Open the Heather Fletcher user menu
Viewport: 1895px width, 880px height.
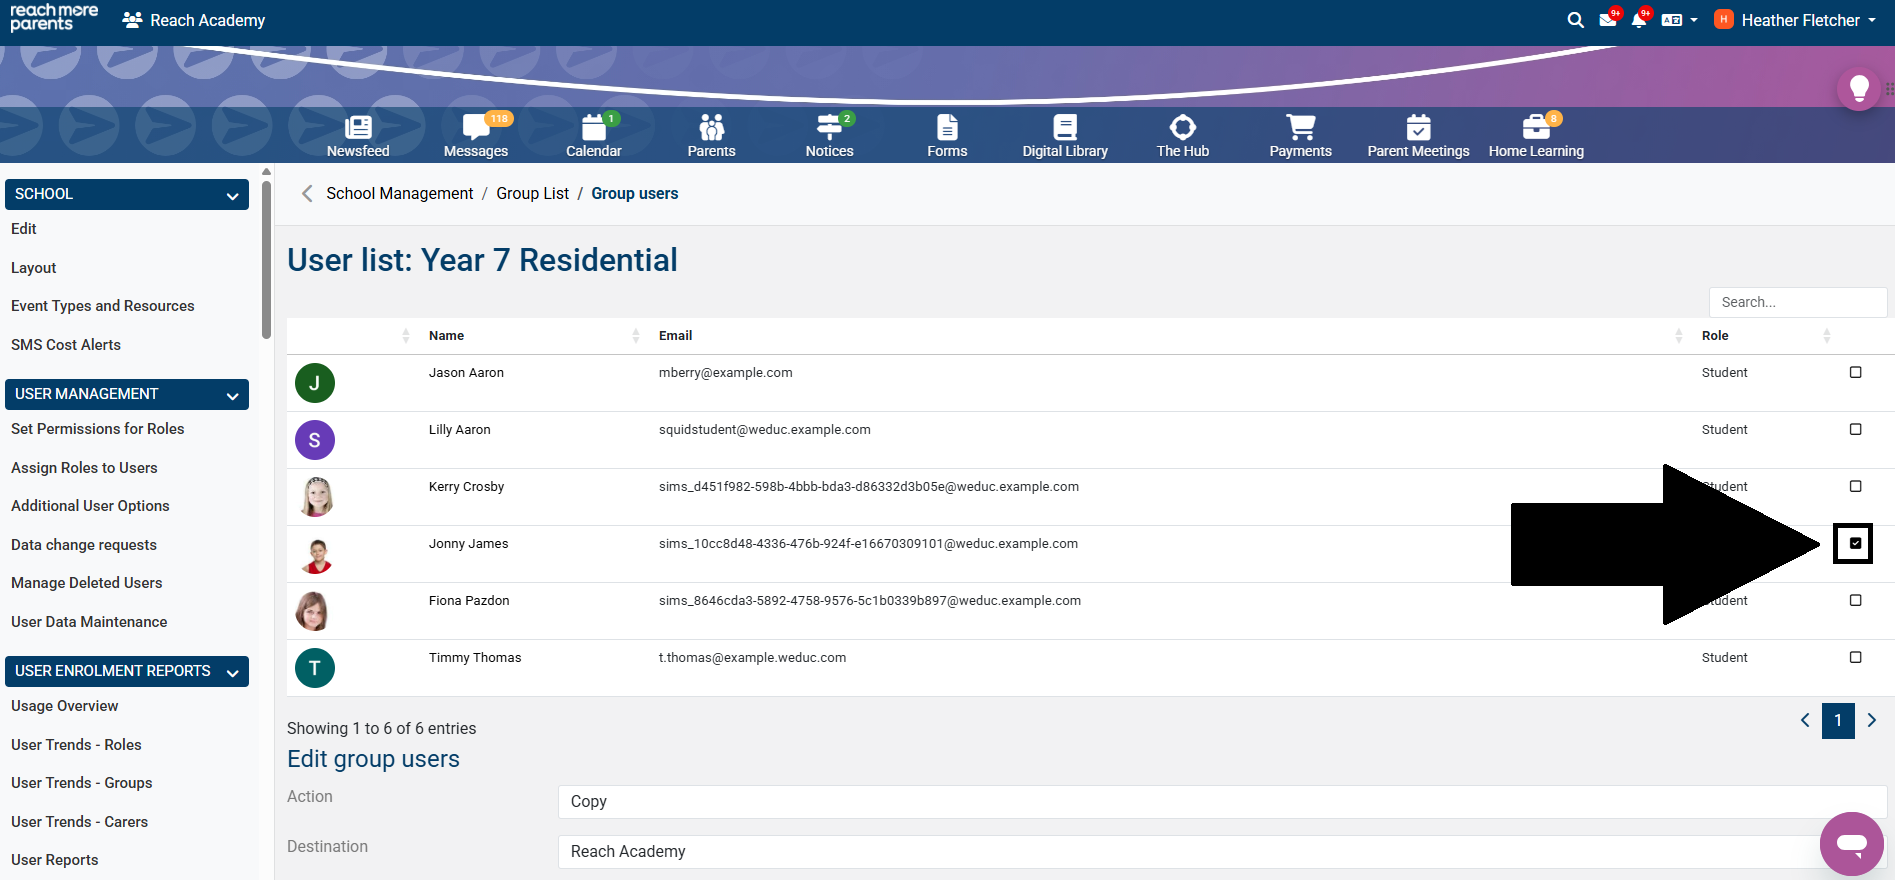pyautogui.click(x=1798, y=20)
